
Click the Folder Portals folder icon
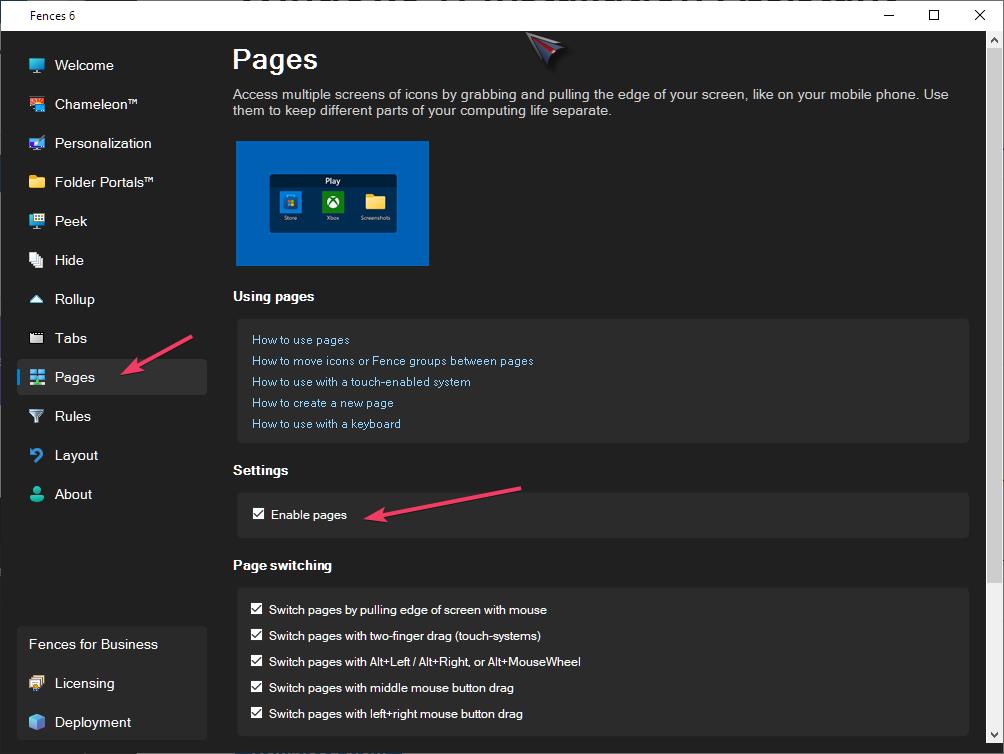[x=37, y=182]
